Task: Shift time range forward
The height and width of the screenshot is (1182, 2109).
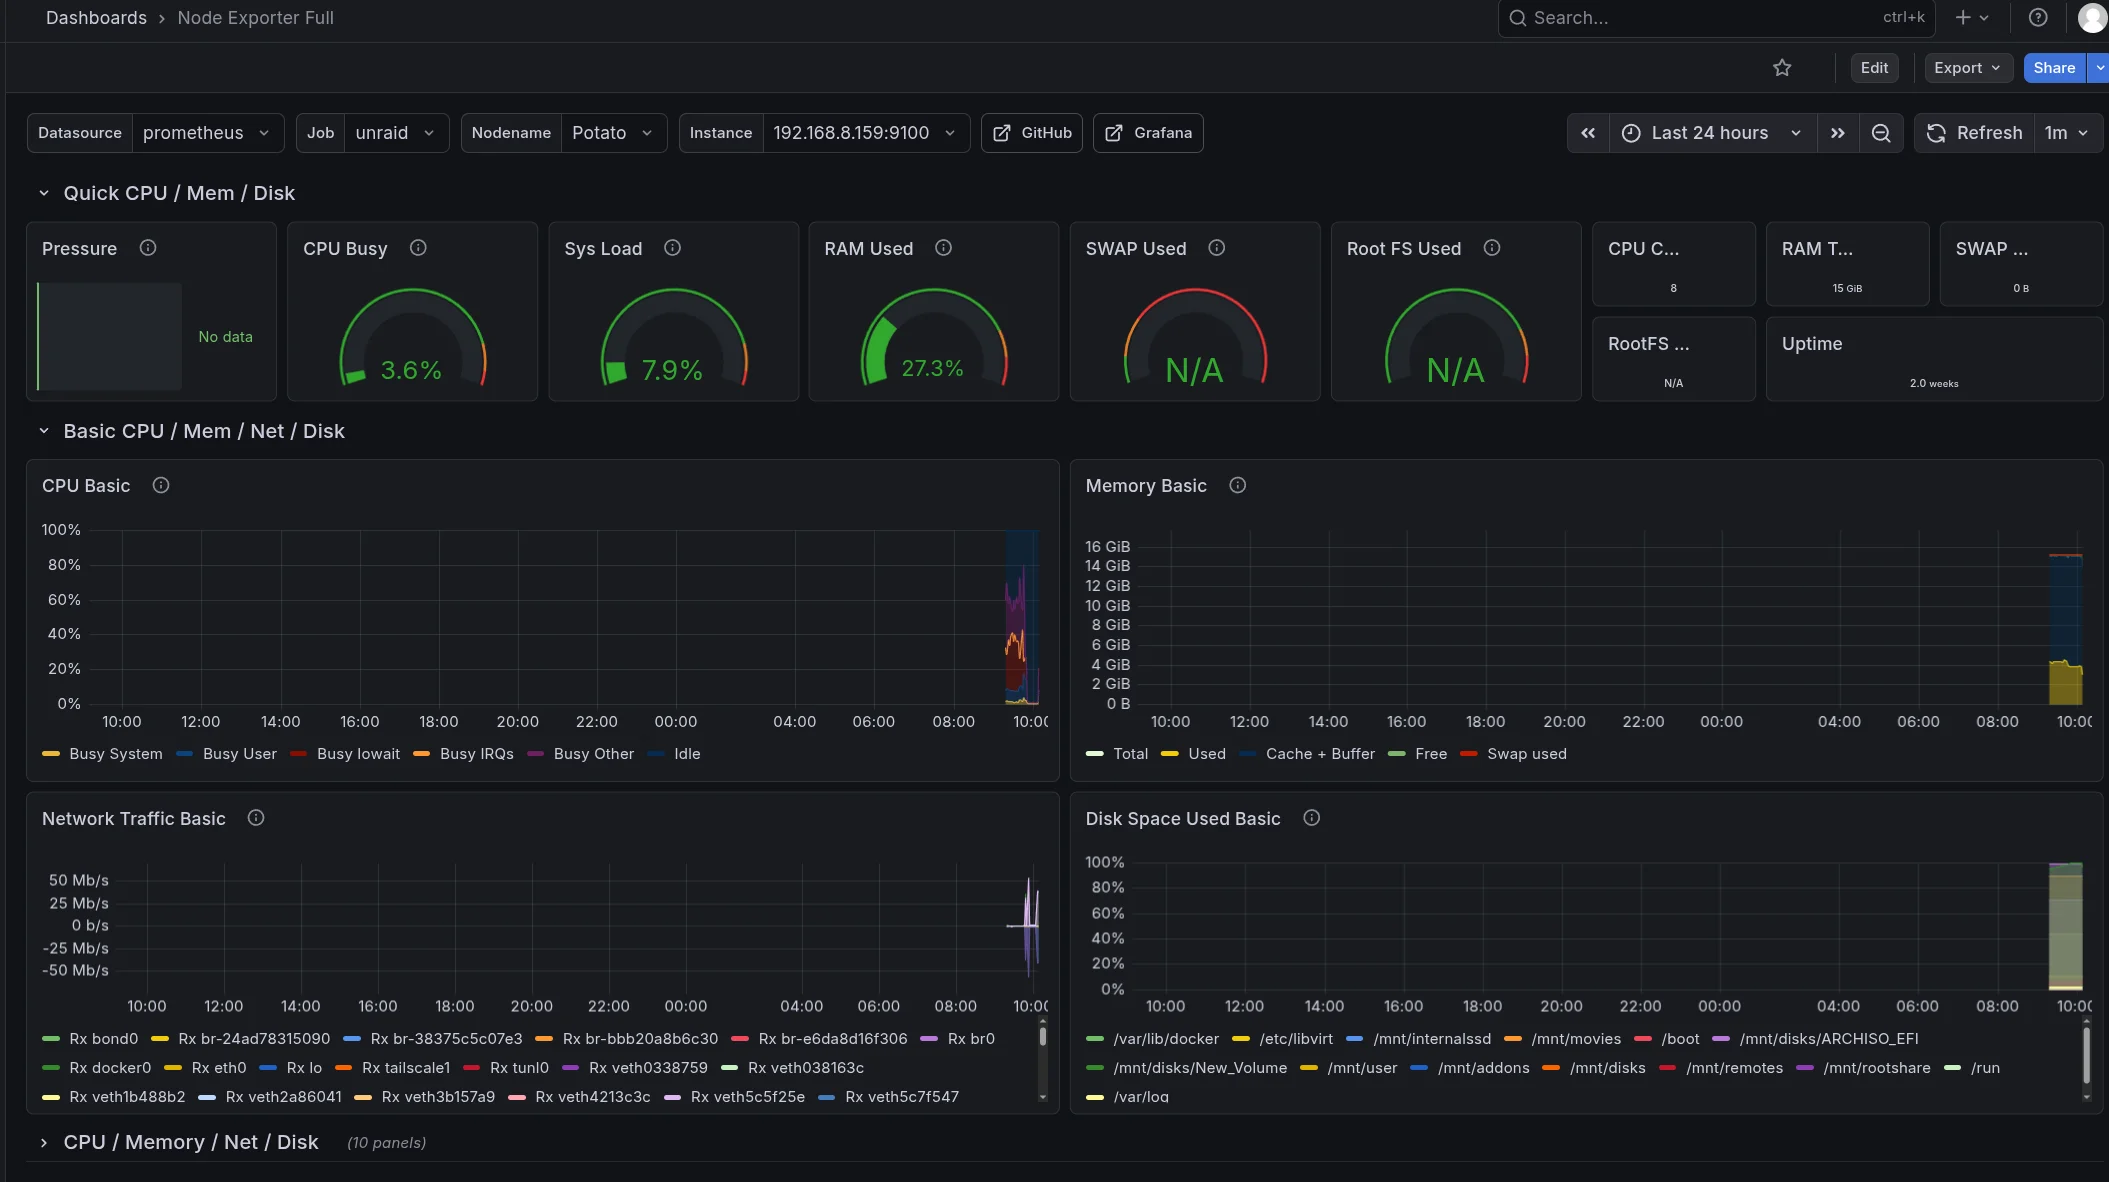Action: [x=1838, y=133]
